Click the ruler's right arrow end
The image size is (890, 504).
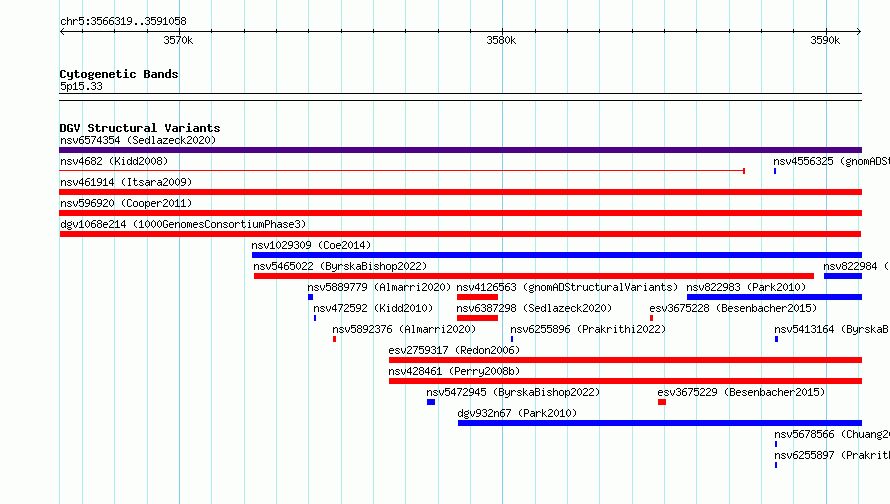tap(859, 31)
